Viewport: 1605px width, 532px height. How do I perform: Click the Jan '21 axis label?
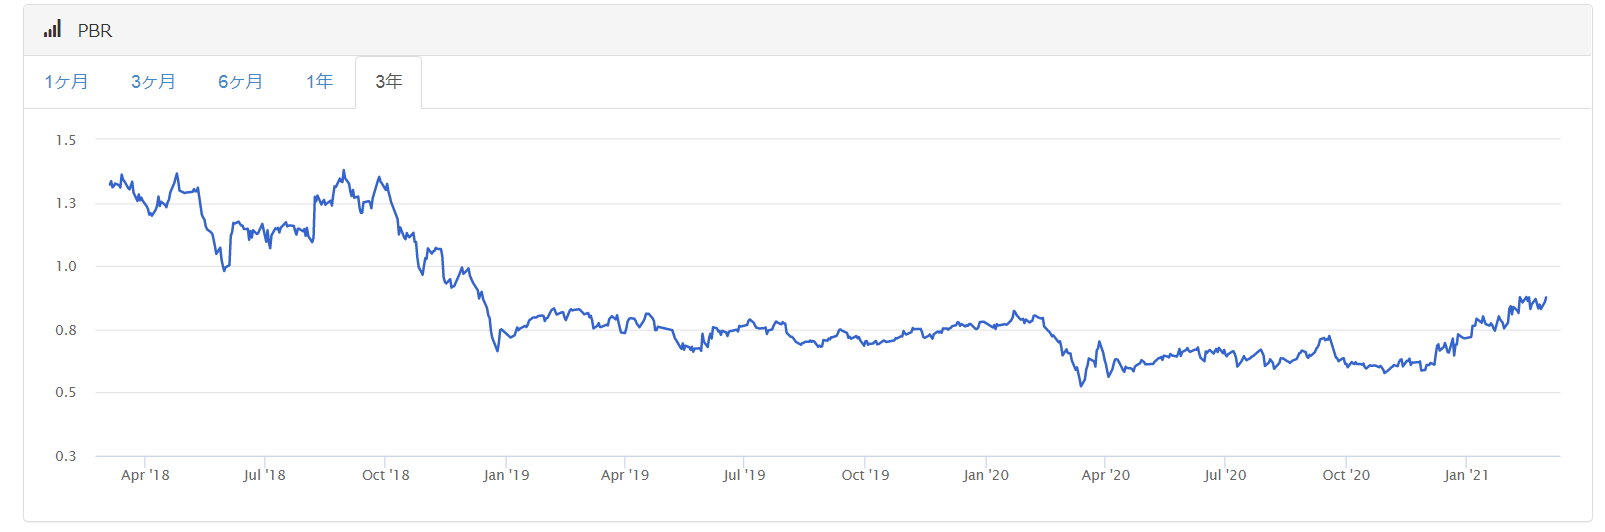click(x=1466, y=475)
